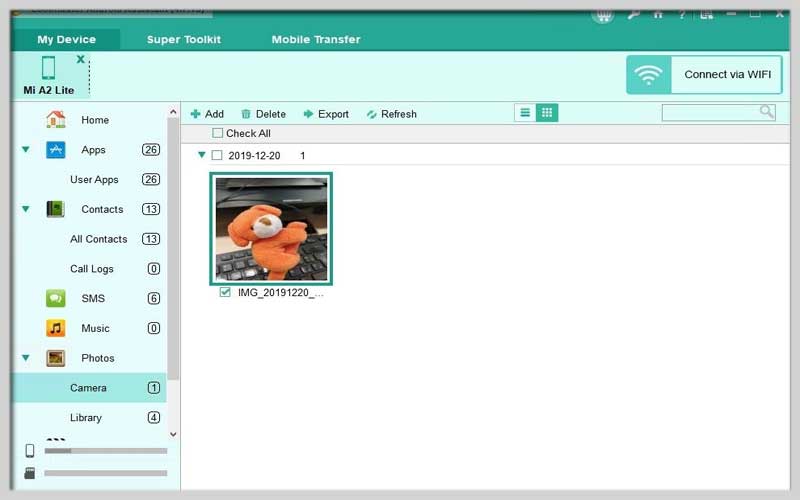Open the Super Toolkit tab
This screenshot has height=500, width=800.
click(184, 39)
